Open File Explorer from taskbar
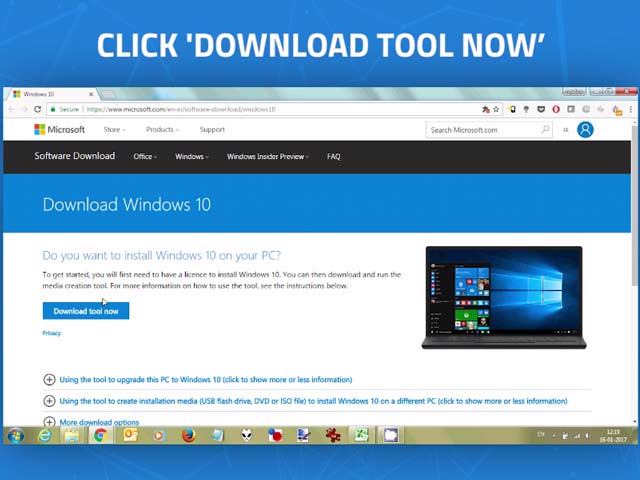640x480 pixels. (72, 436)
